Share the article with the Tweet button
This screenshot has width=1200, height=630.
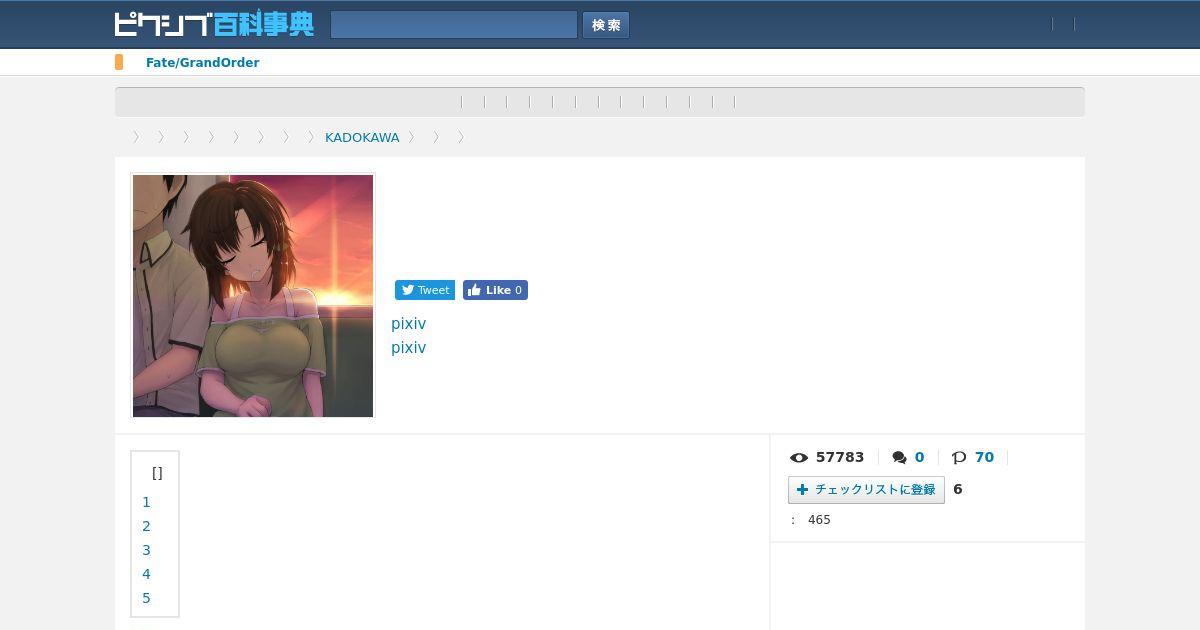(425, 290)
